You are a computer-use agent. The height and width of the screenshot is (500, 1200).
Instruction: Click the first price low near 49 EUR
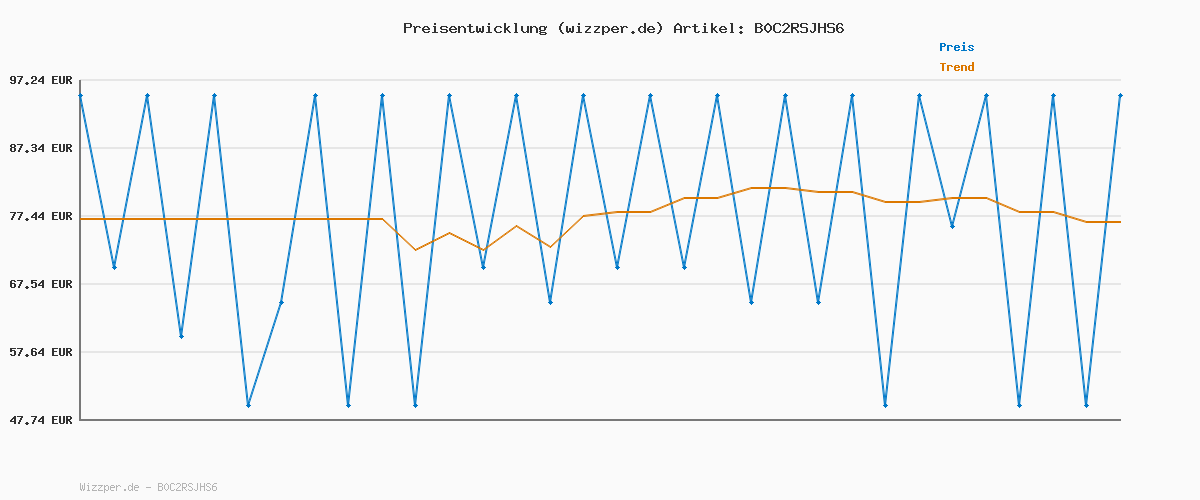click(248, 405)
